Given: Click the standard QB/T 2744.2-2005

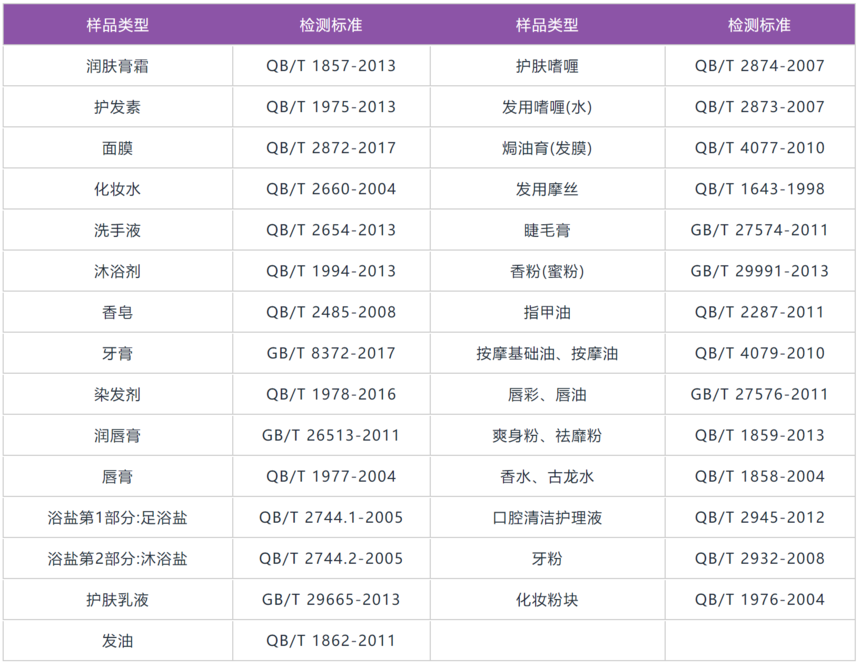Looking at the screenshot, I should point(331,559).
